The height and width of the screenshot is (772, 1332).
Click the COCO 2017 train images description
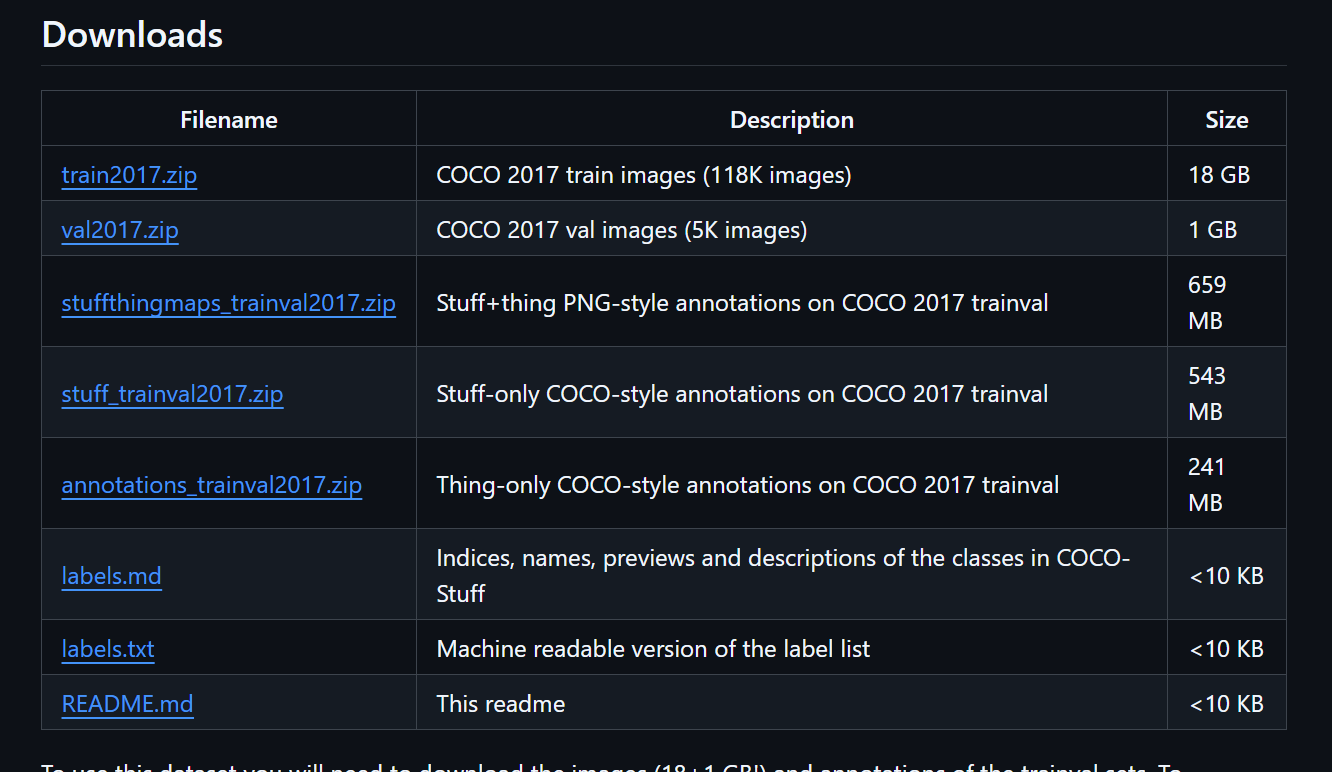643,175
